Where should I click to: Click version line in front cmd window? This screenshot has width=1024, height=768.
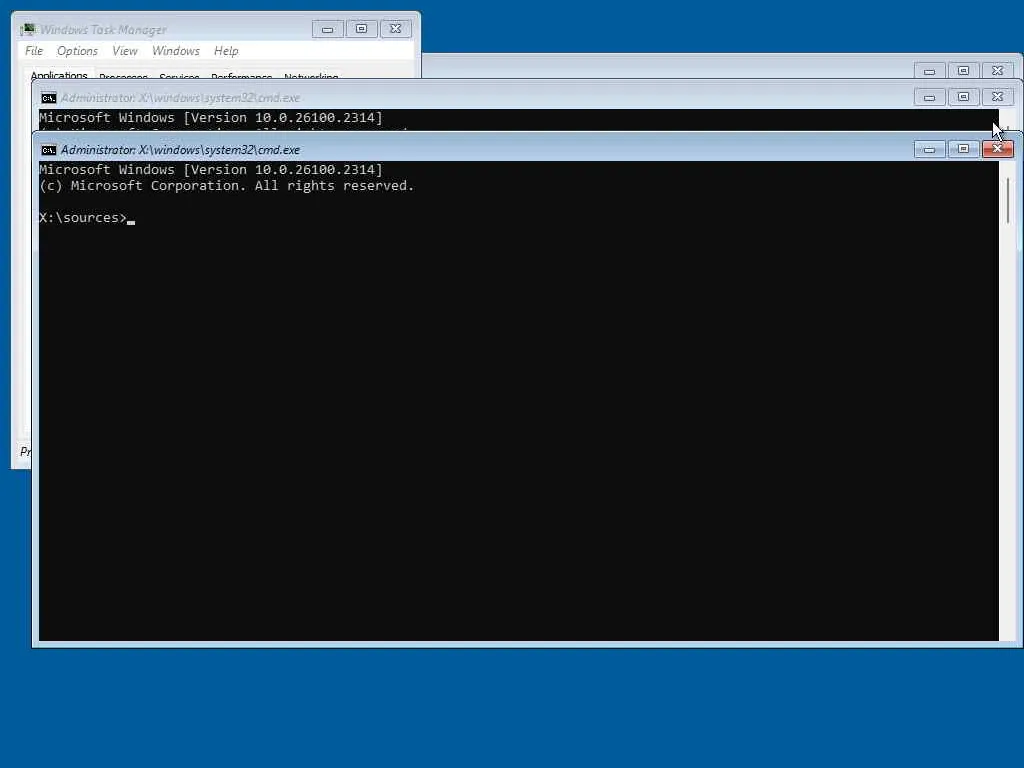point(211,170)
